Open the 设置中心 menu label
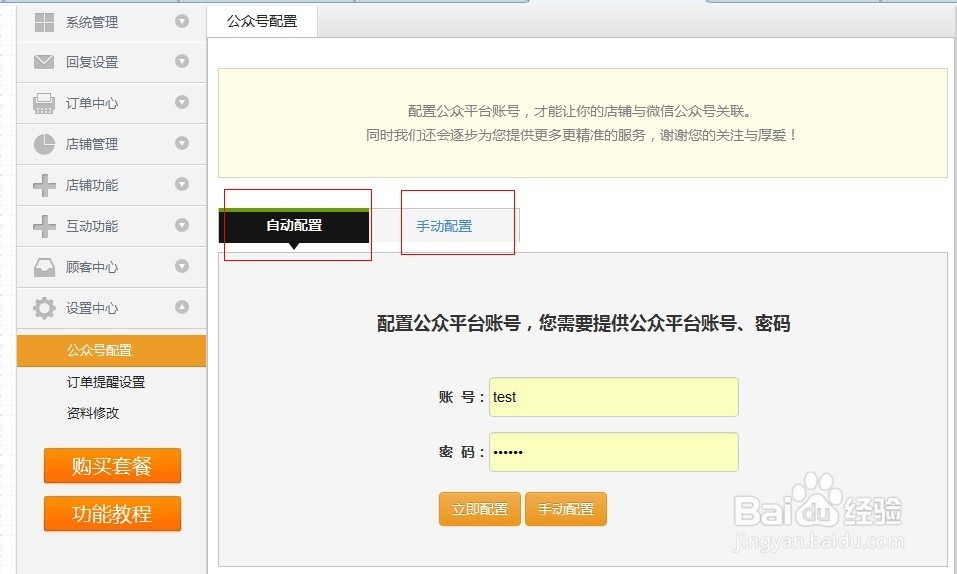The width and height of the screenshot is (957, 574). (x=92, y=308)
